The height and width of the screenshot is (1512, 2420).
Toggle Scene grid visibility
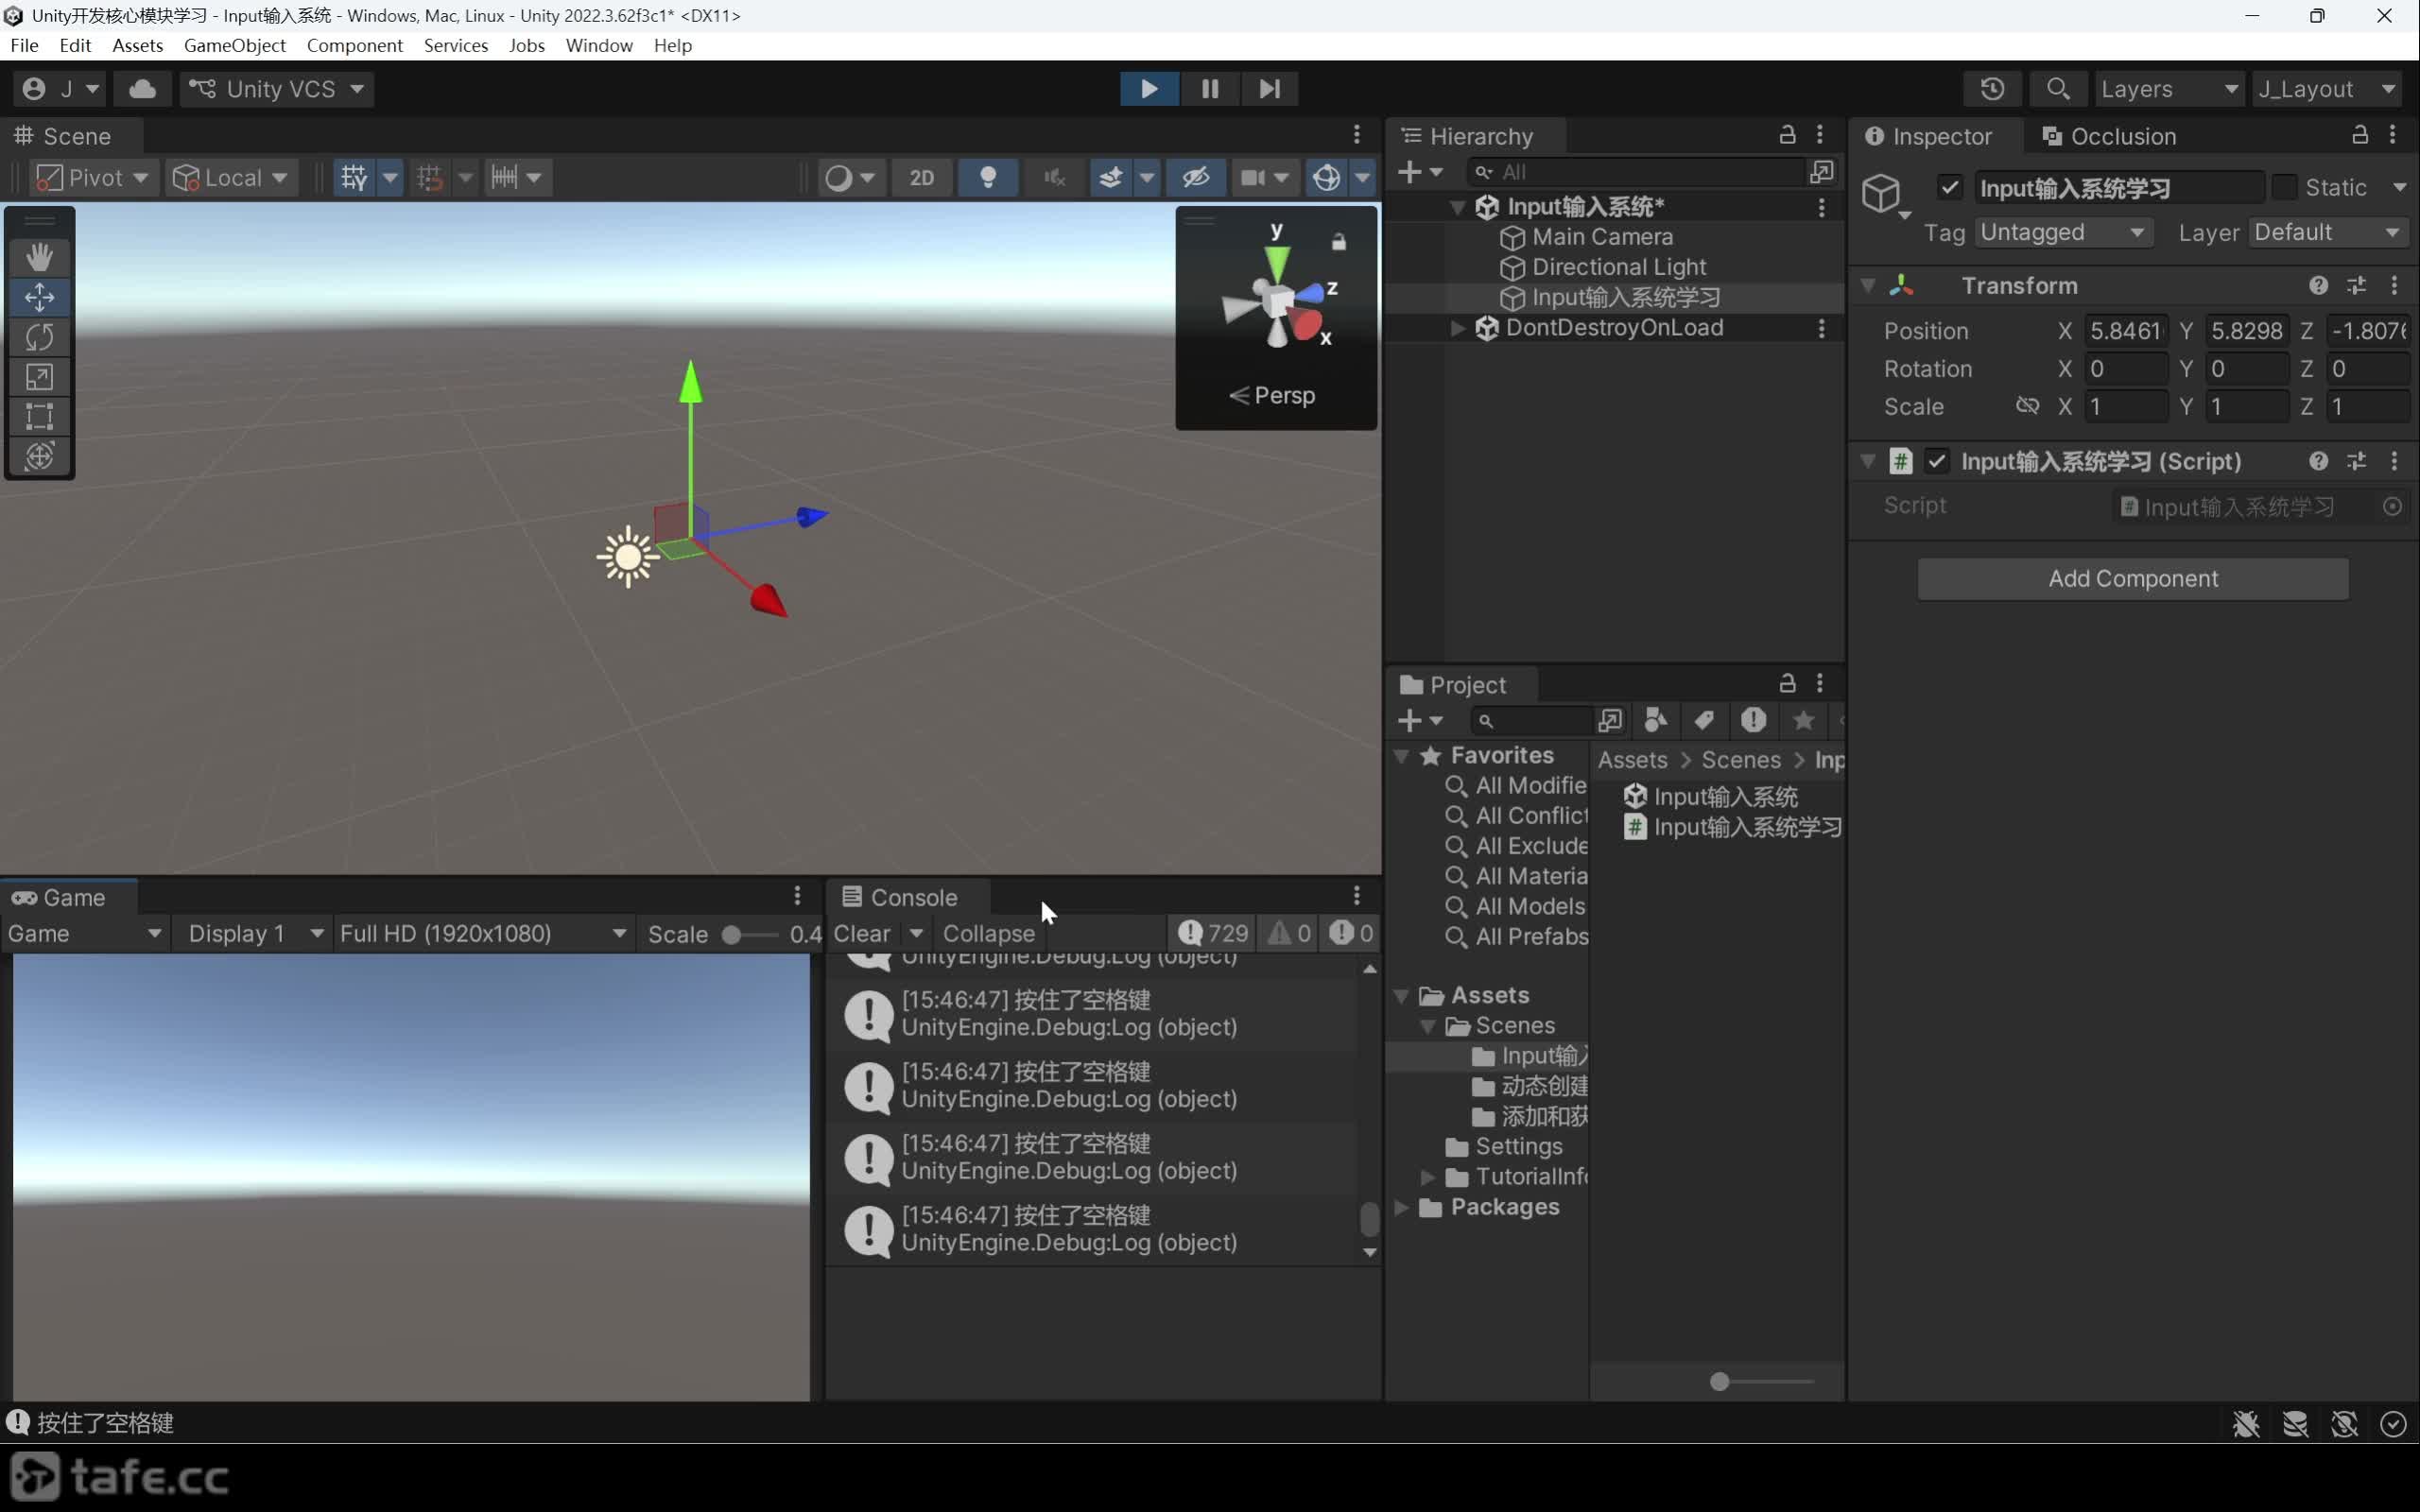(354, 178)
